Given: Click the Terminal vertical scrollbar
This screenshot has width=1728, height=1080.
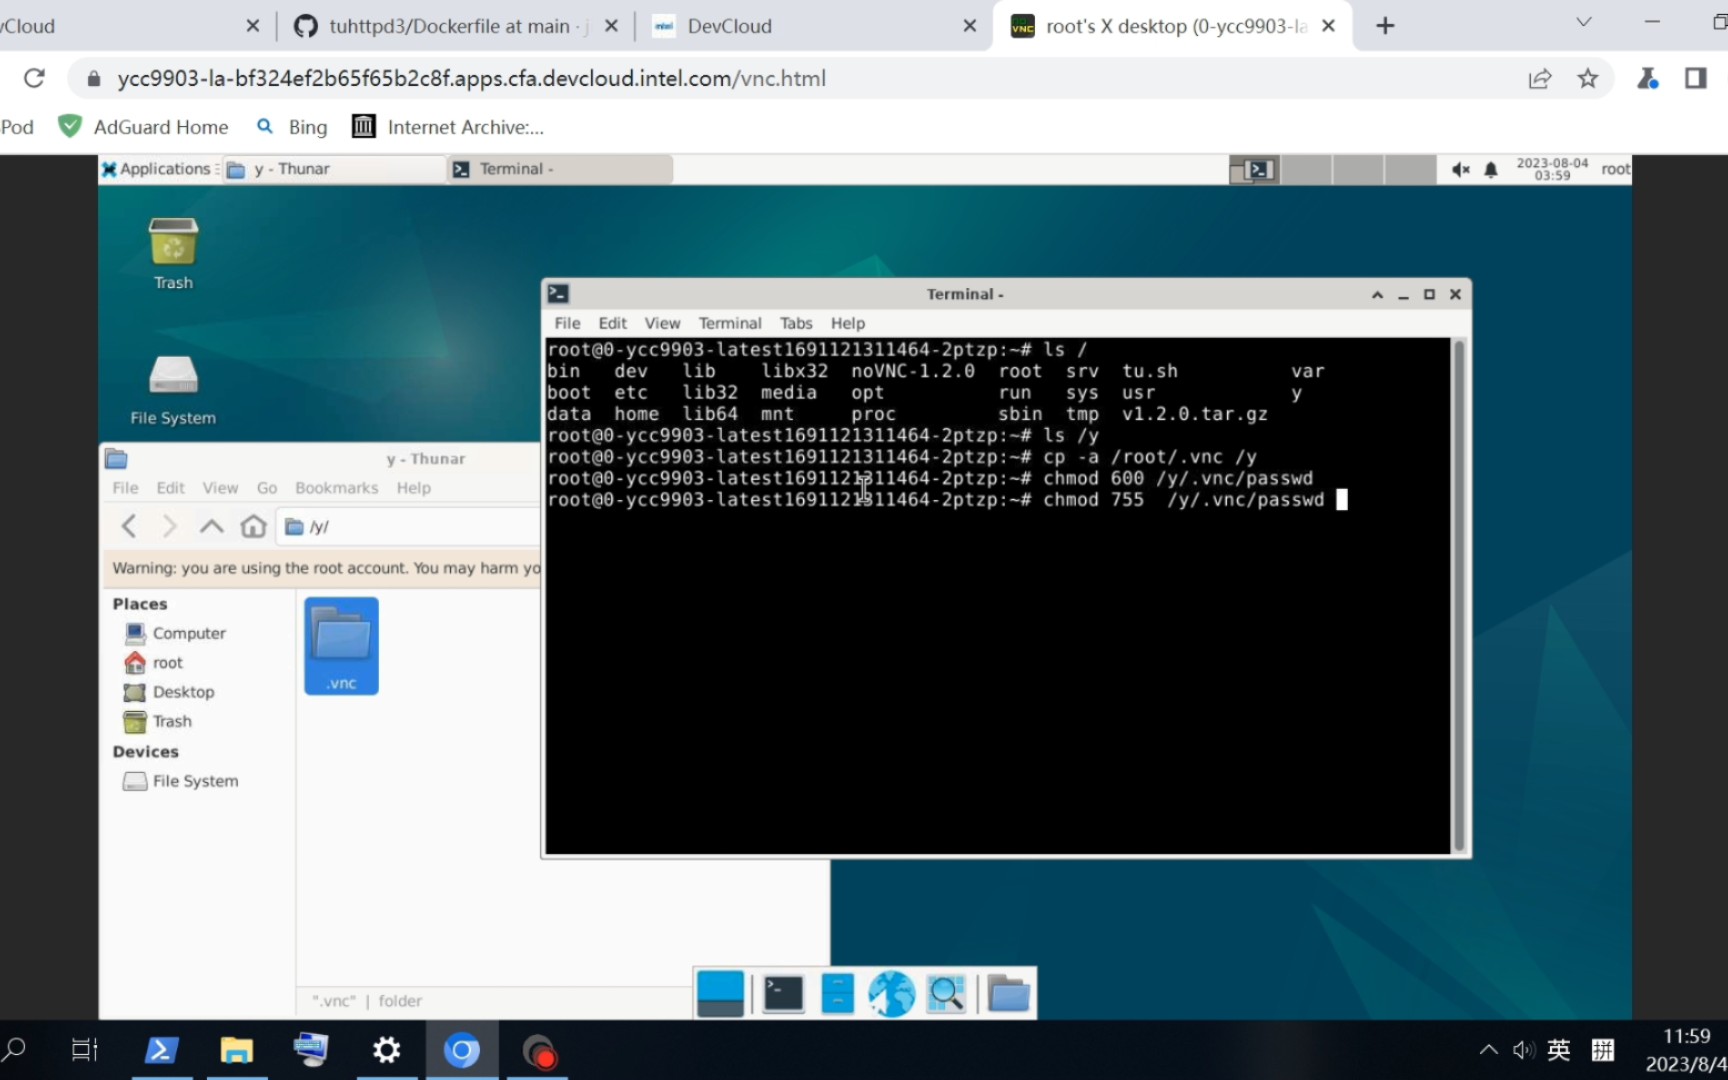Looking at the screenshot, I should point(1459,596).
